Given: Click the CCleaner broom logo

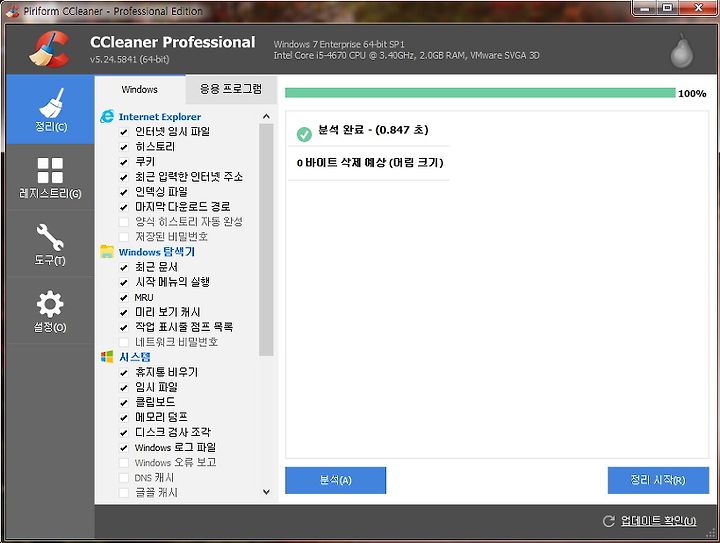Looking at the screenshot, I should pyautogui.click(x=50, y=49).
